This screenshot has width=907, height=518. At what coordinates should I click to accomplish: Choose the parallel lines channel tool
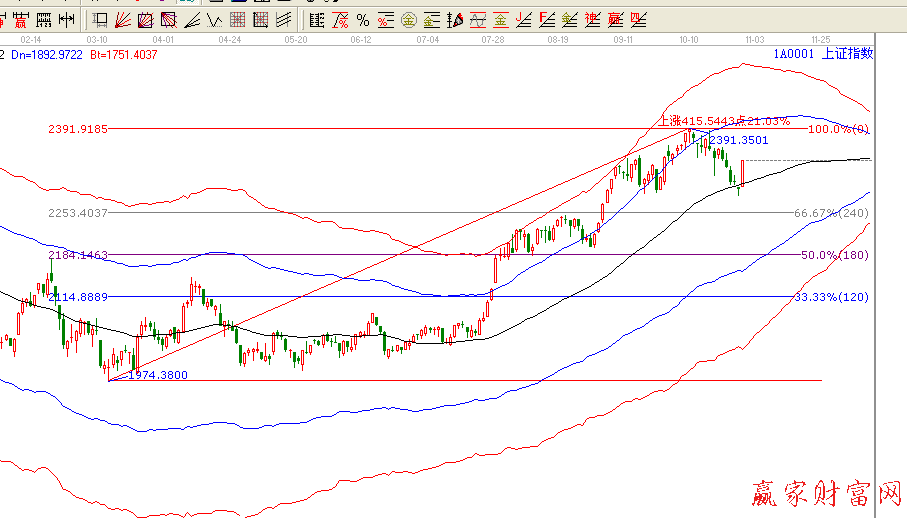(284, 19)
